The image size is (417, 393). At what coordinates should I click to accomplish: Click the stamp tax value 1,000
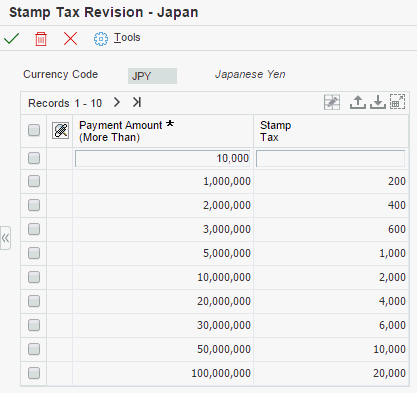392,253
